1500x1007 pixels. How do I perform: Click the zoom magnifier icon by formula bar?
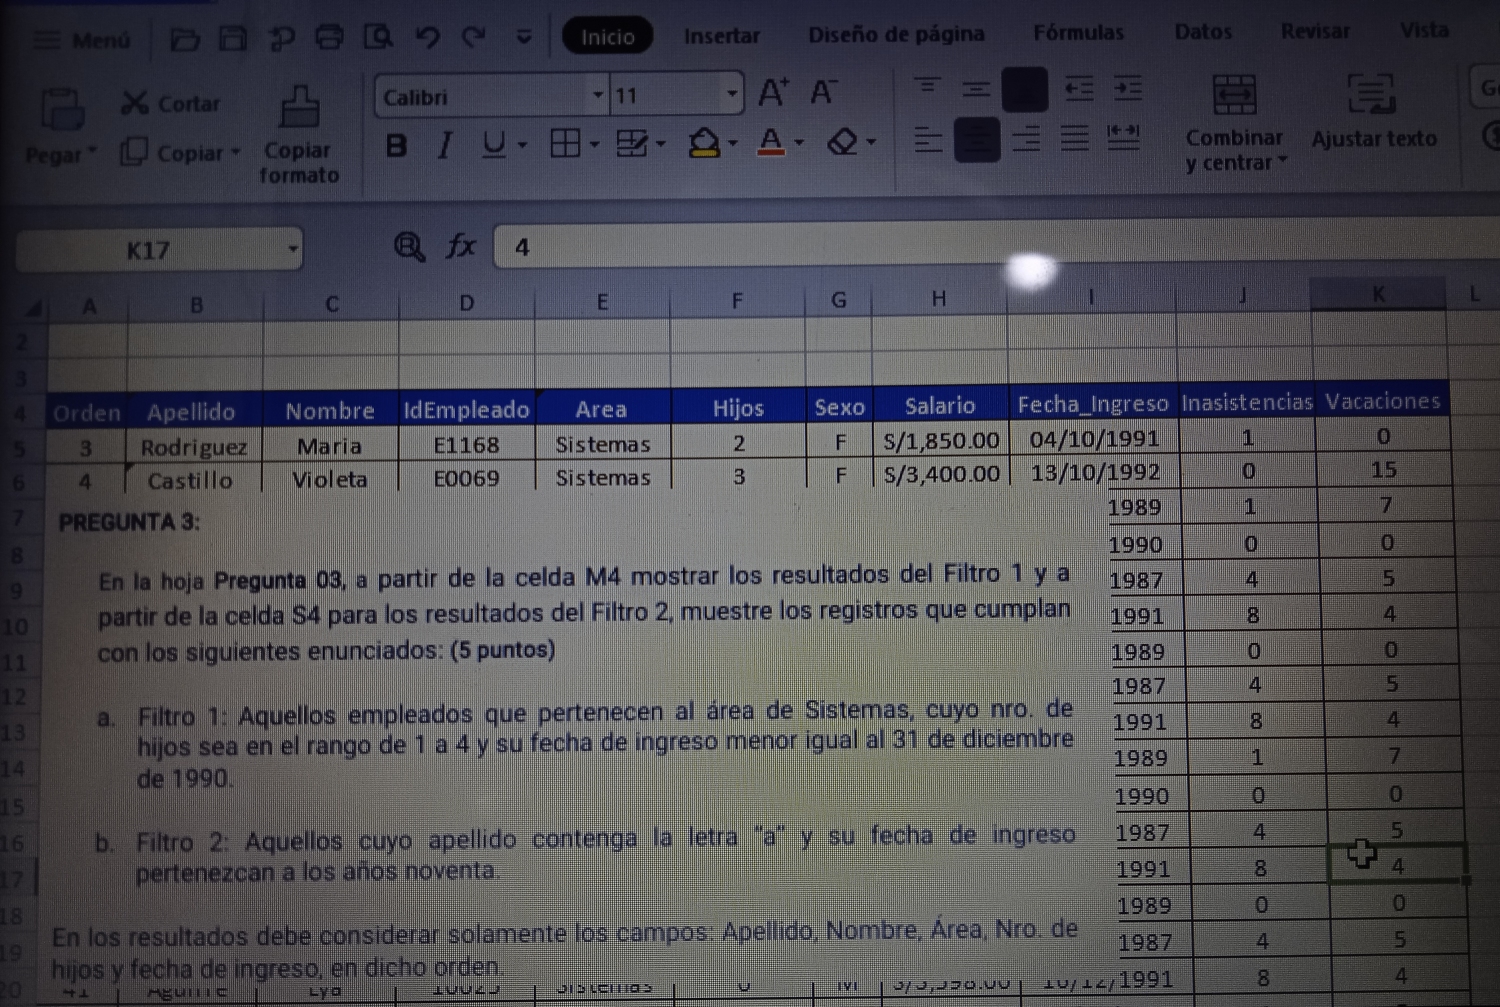[409, 246]
